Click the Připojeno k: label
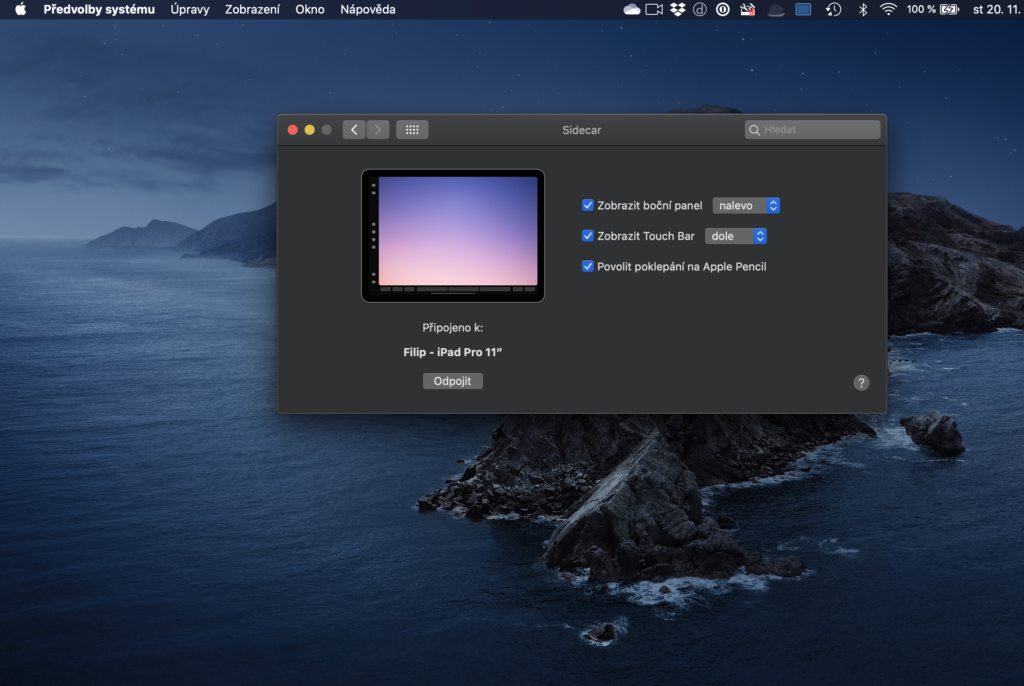 (x=453, y=327)
